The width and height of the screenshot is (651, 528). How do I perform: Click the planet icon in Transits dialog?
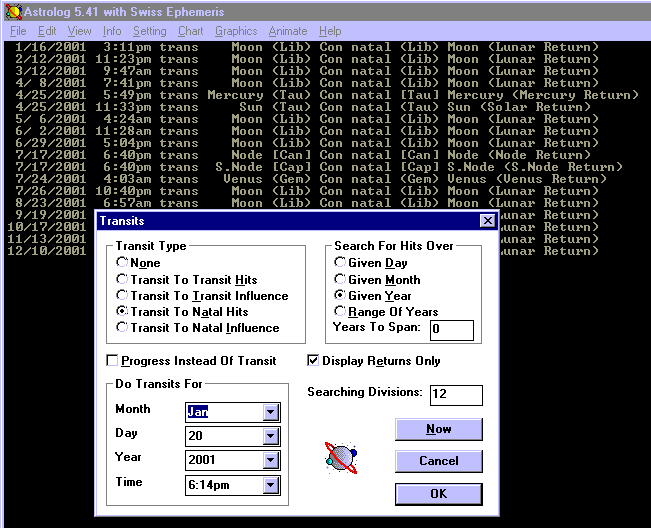(x=340, y=458)
